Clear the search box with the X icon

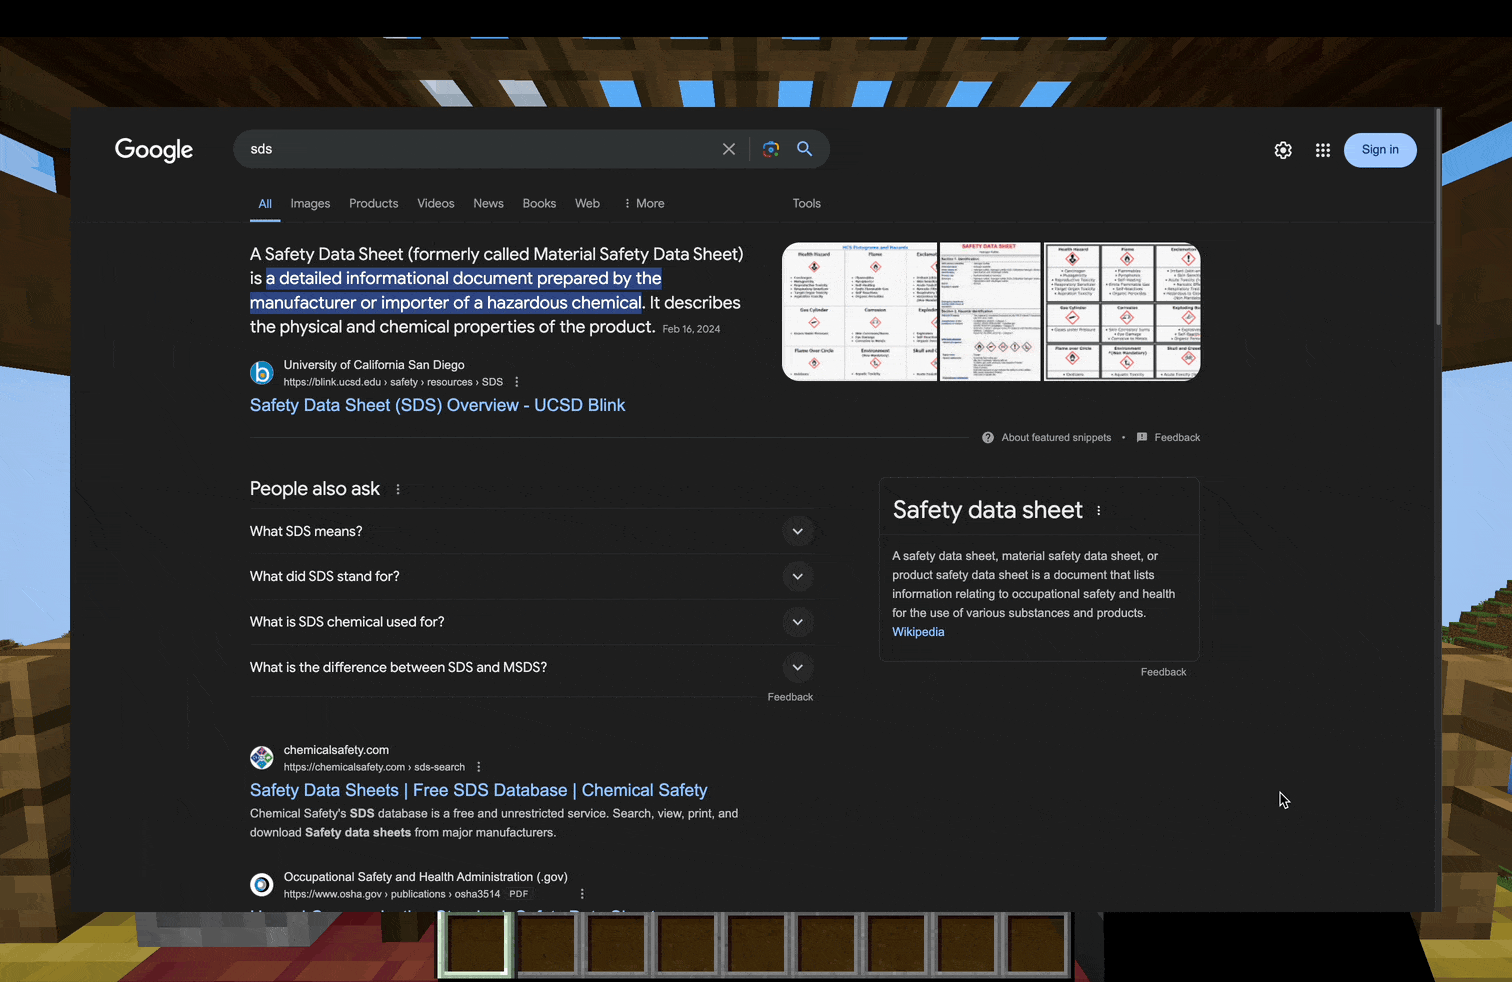[729, 149]
